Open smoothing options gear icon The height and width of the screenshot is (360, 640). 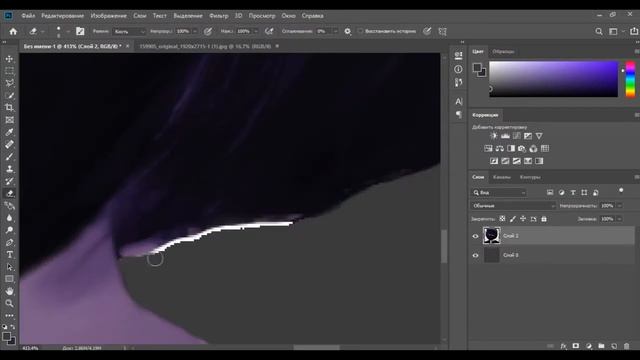[347, 31]
